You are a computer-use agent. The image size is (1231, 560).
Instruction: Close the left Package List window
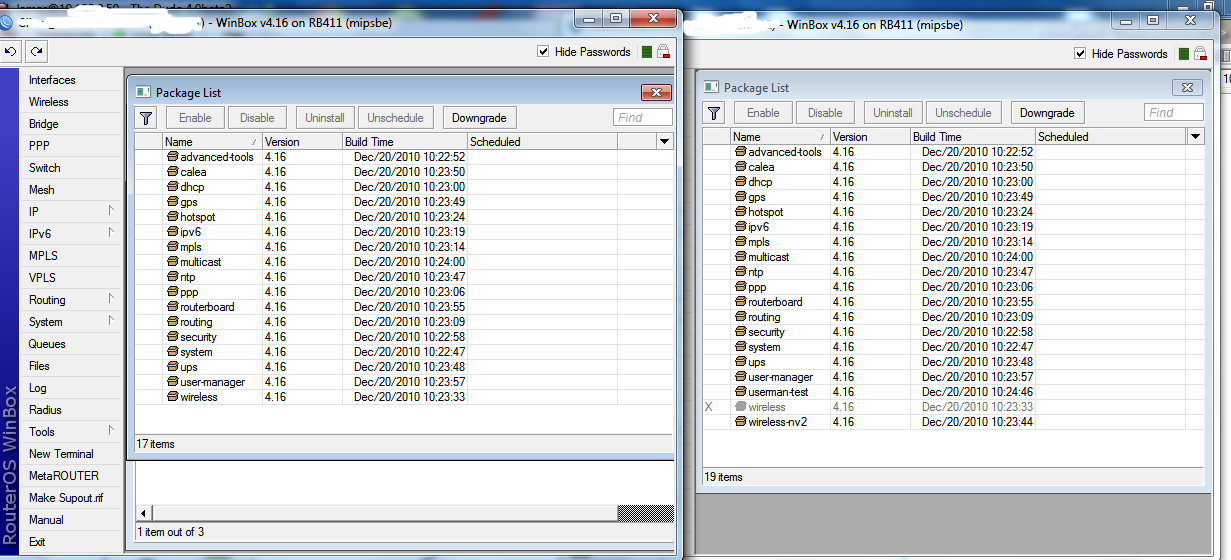(x=656, y=93)
